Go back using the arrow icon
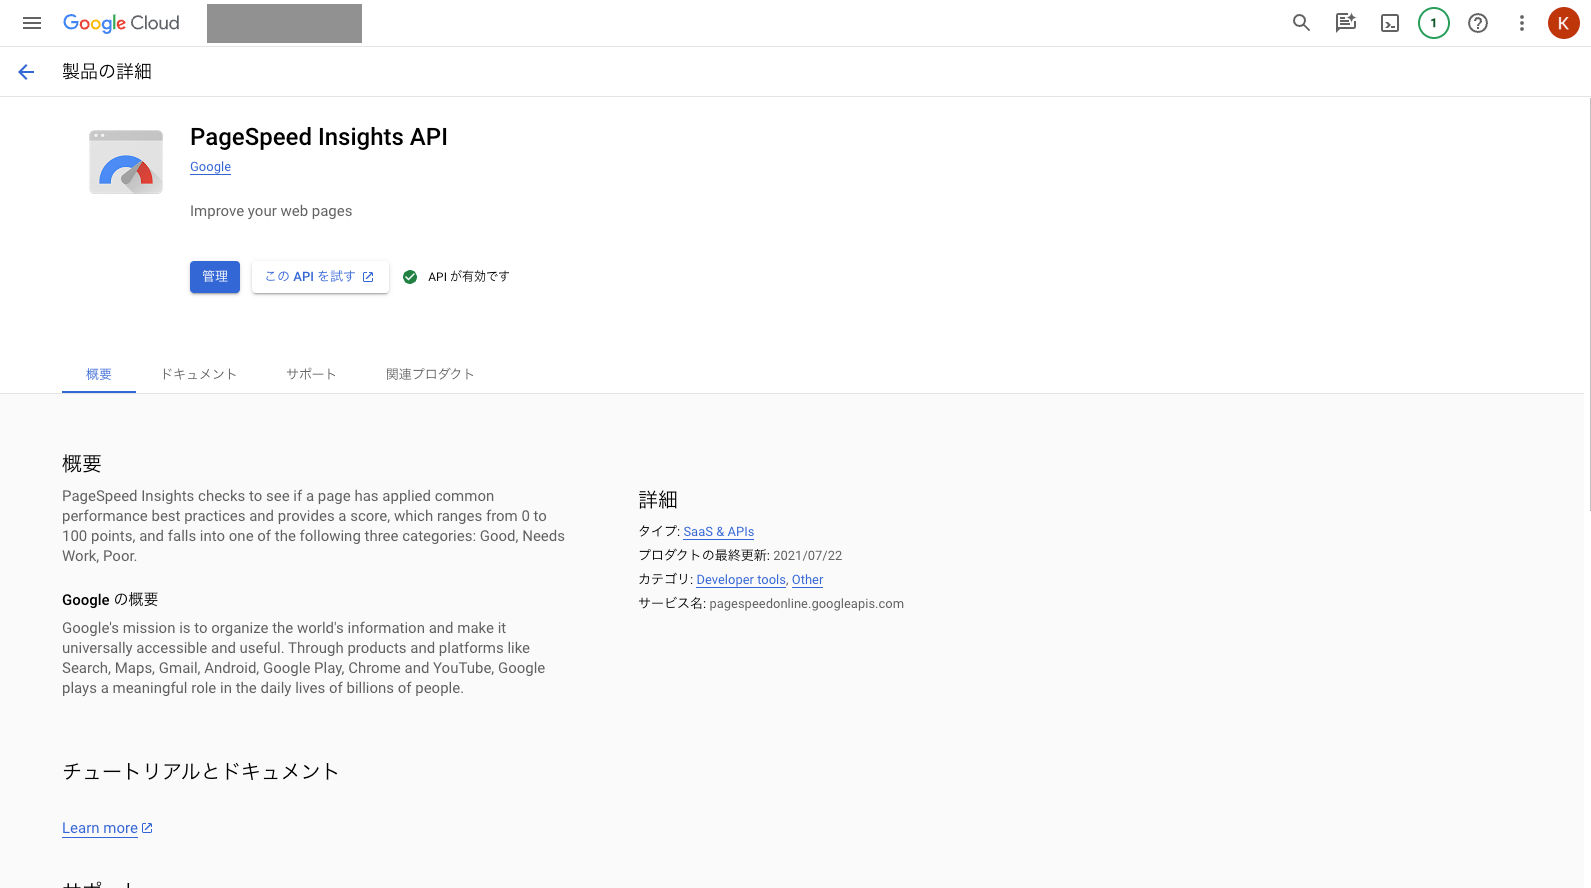The image size is (1591, 888). click(x=26, y=72)
